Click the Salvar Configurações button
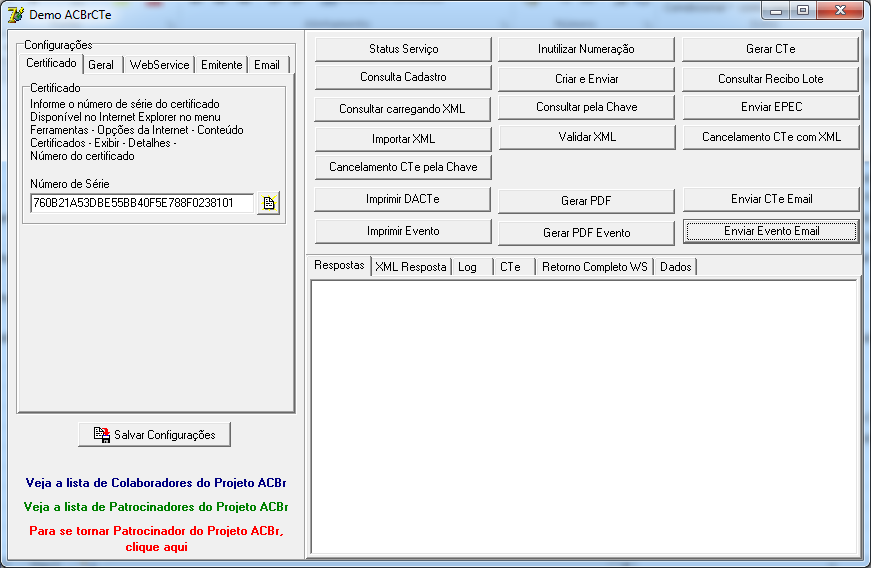871x568 pixels. point(154,435)
